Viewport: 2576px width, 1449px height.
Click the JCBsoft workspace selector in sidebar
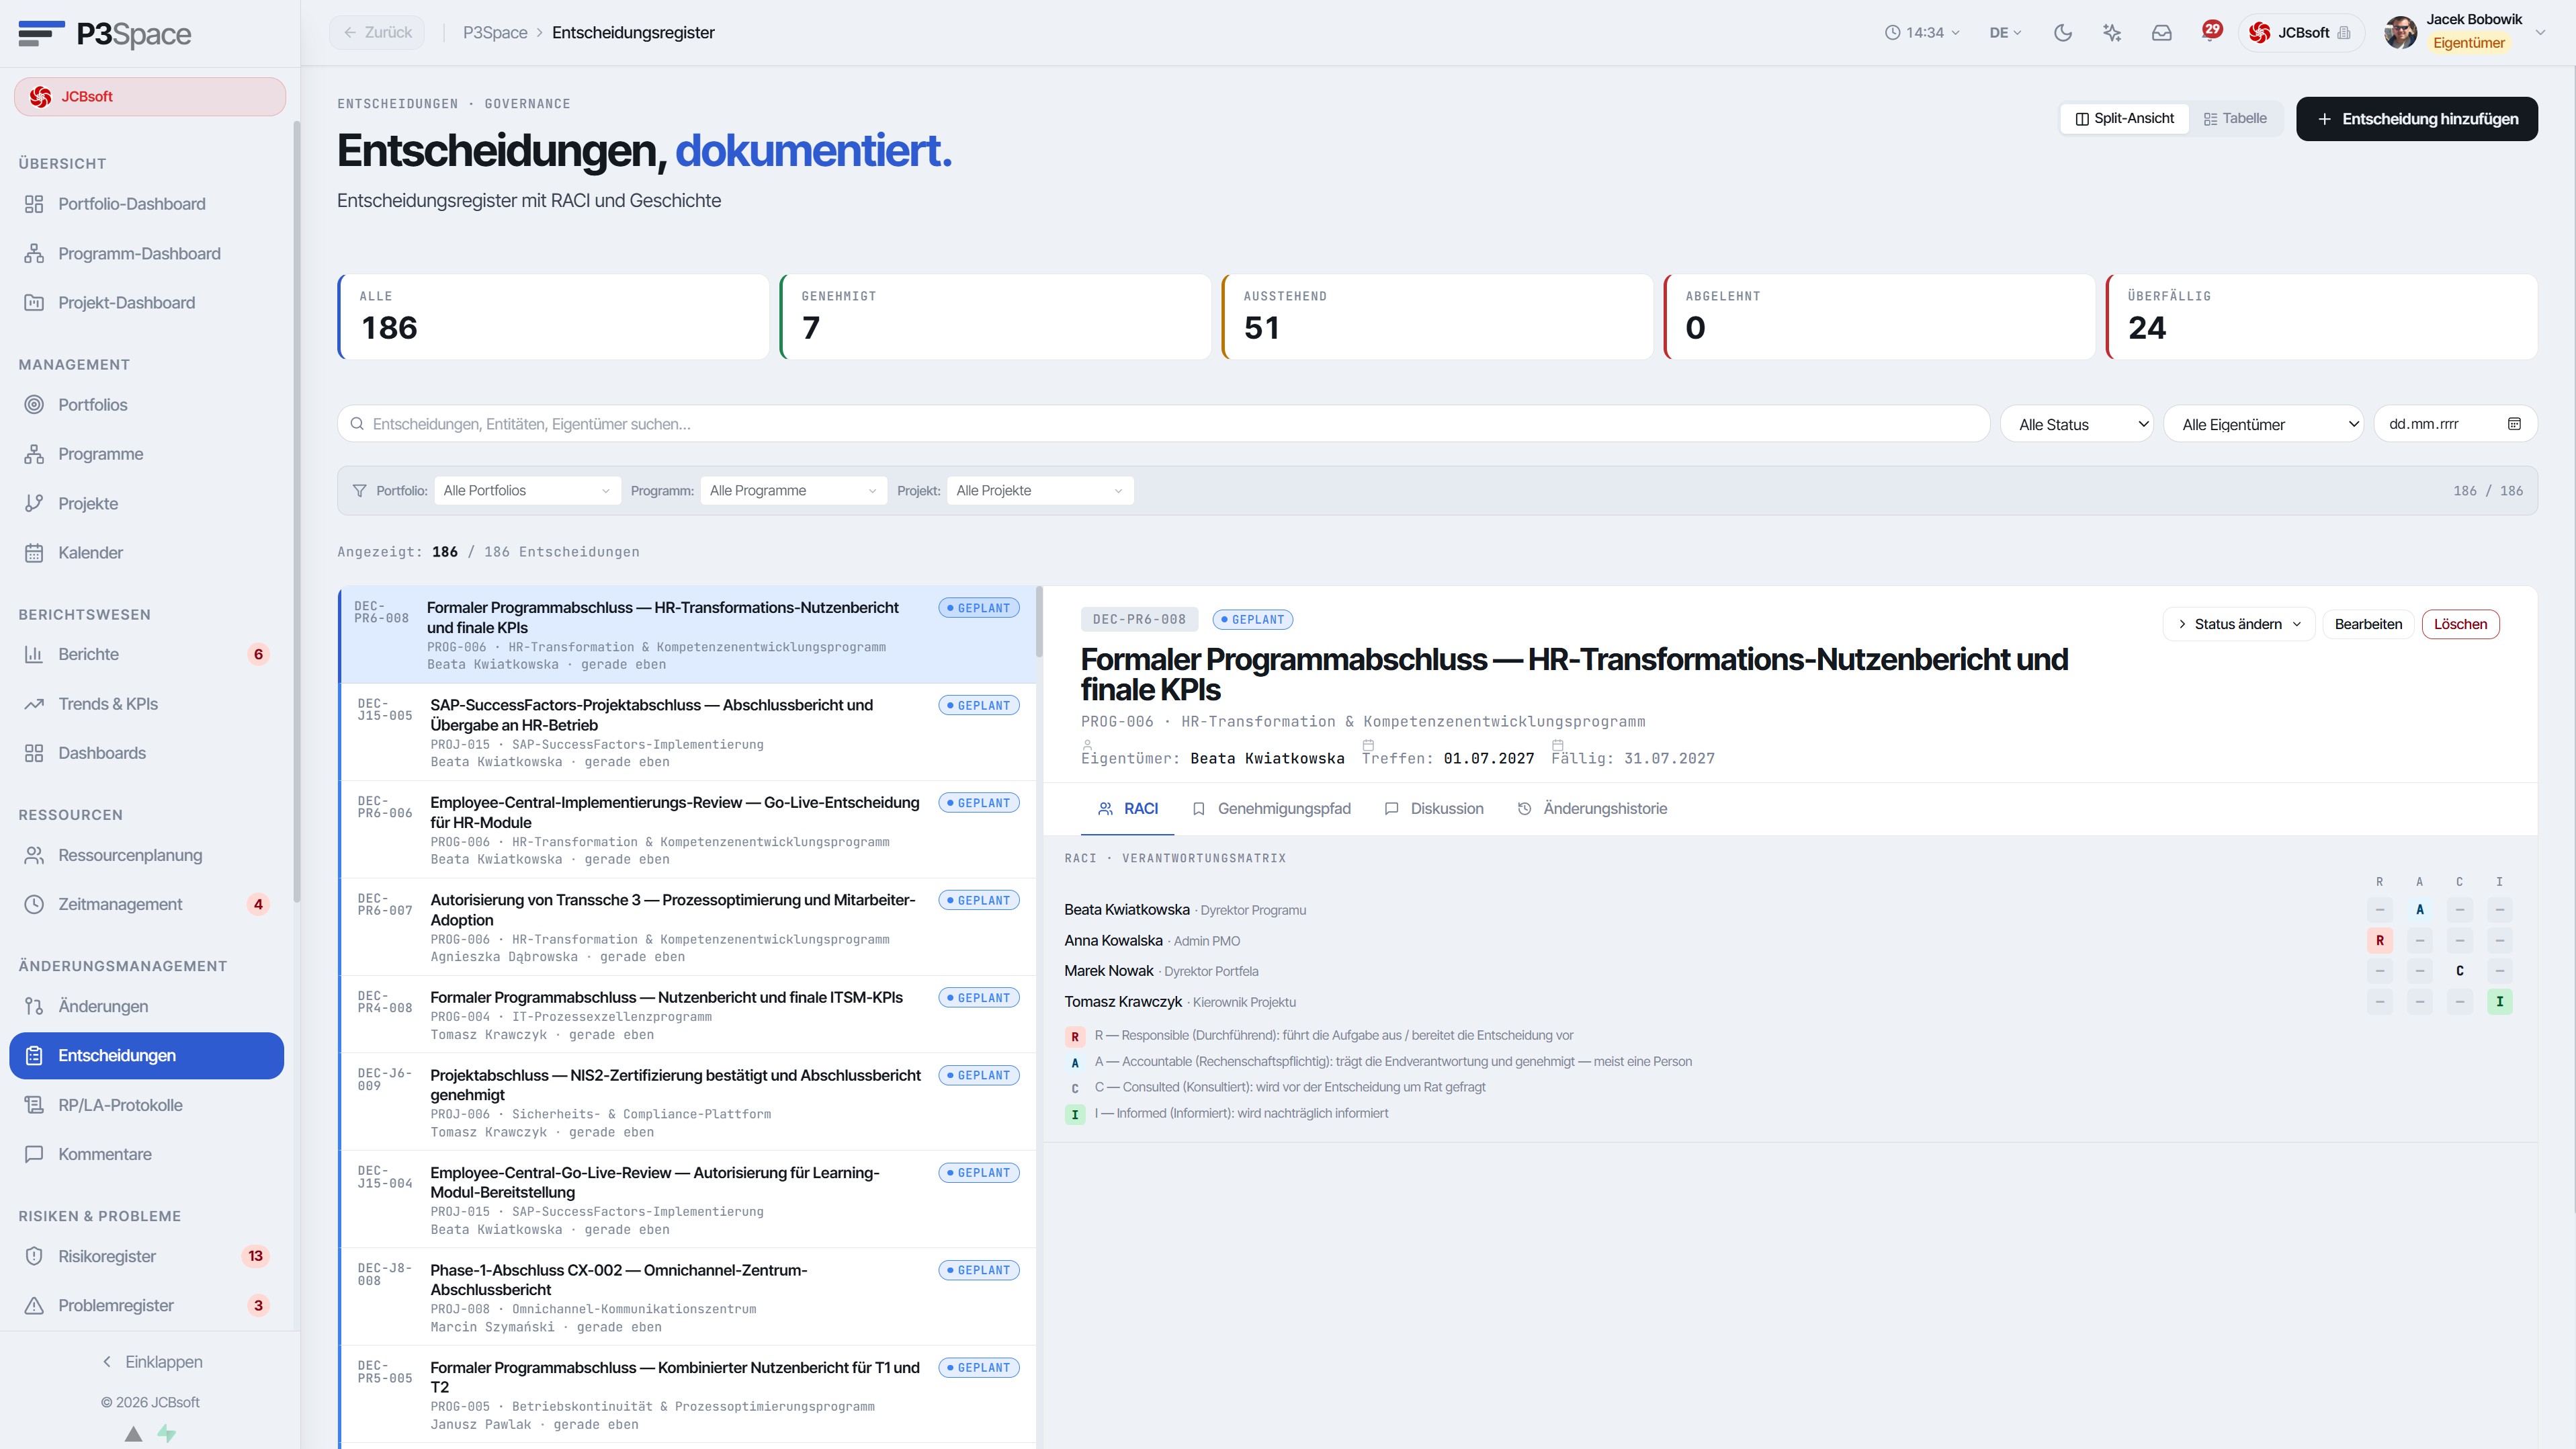[150, 97]
